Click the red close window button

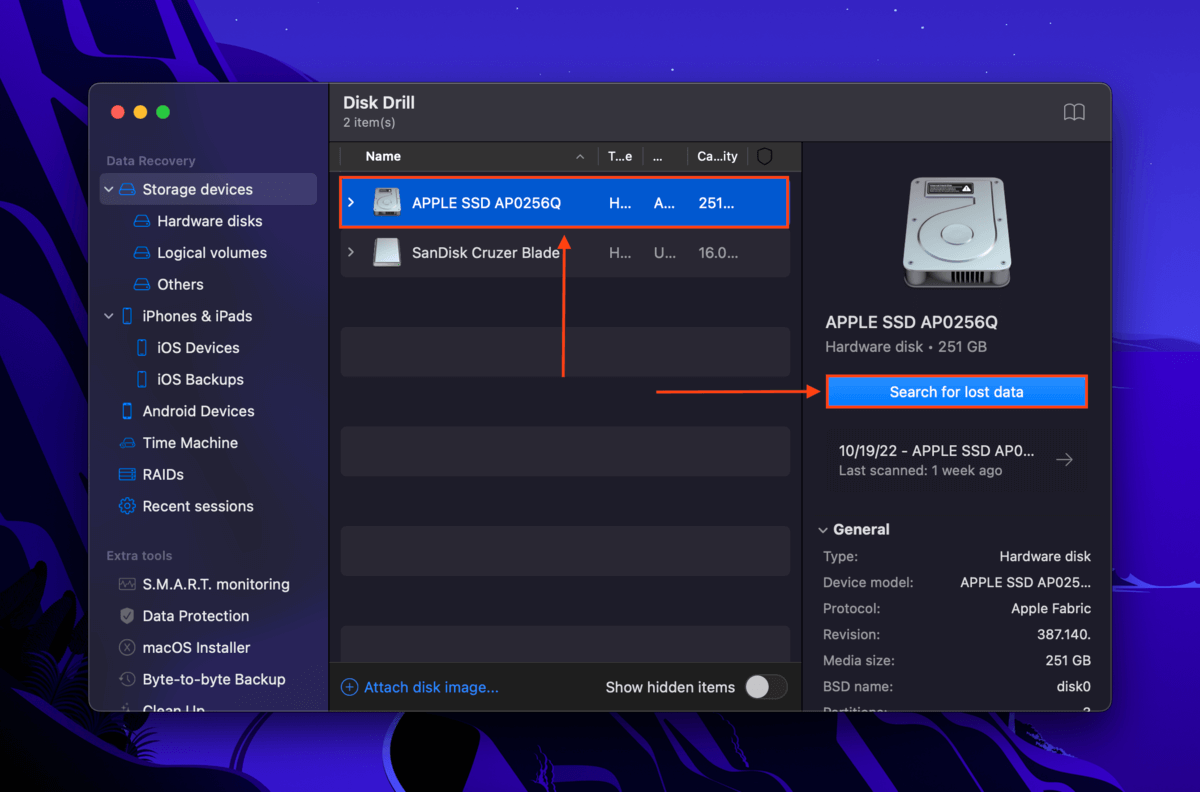click(118, 112)
